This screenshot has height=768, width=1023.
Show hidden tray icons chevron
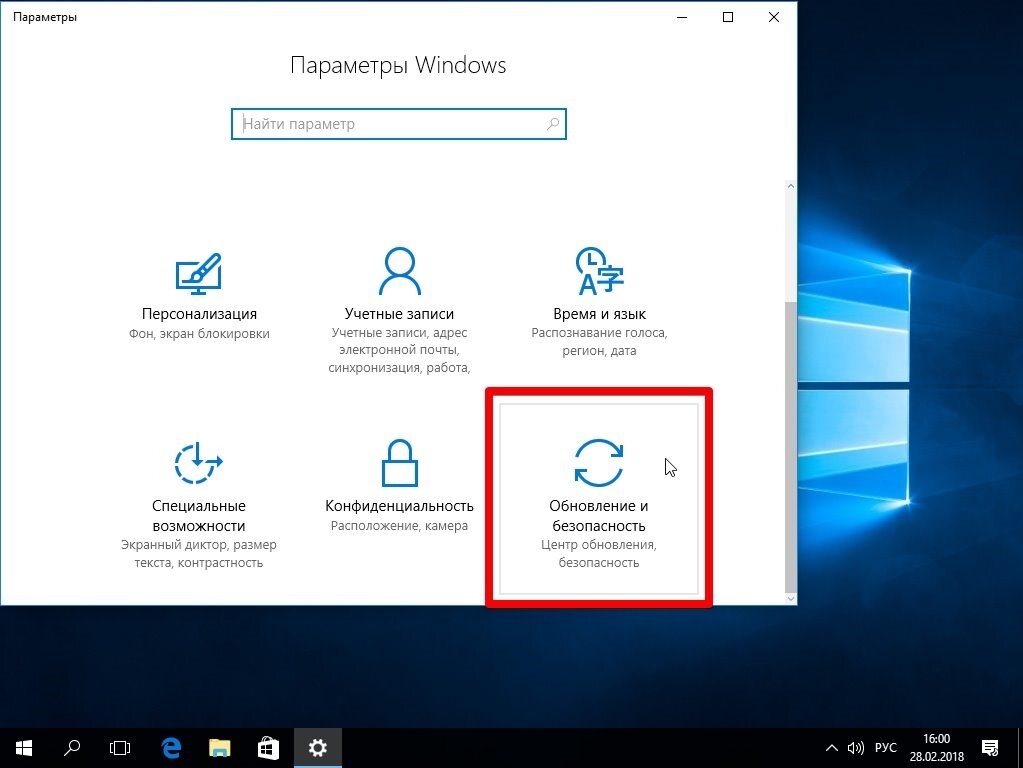click(831, 748)
